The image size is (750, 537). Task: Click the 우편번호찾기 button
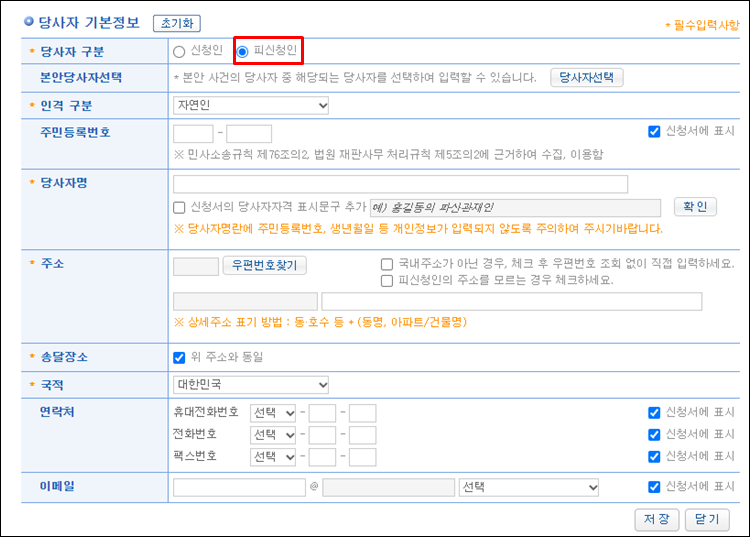[x=265, y=265]
